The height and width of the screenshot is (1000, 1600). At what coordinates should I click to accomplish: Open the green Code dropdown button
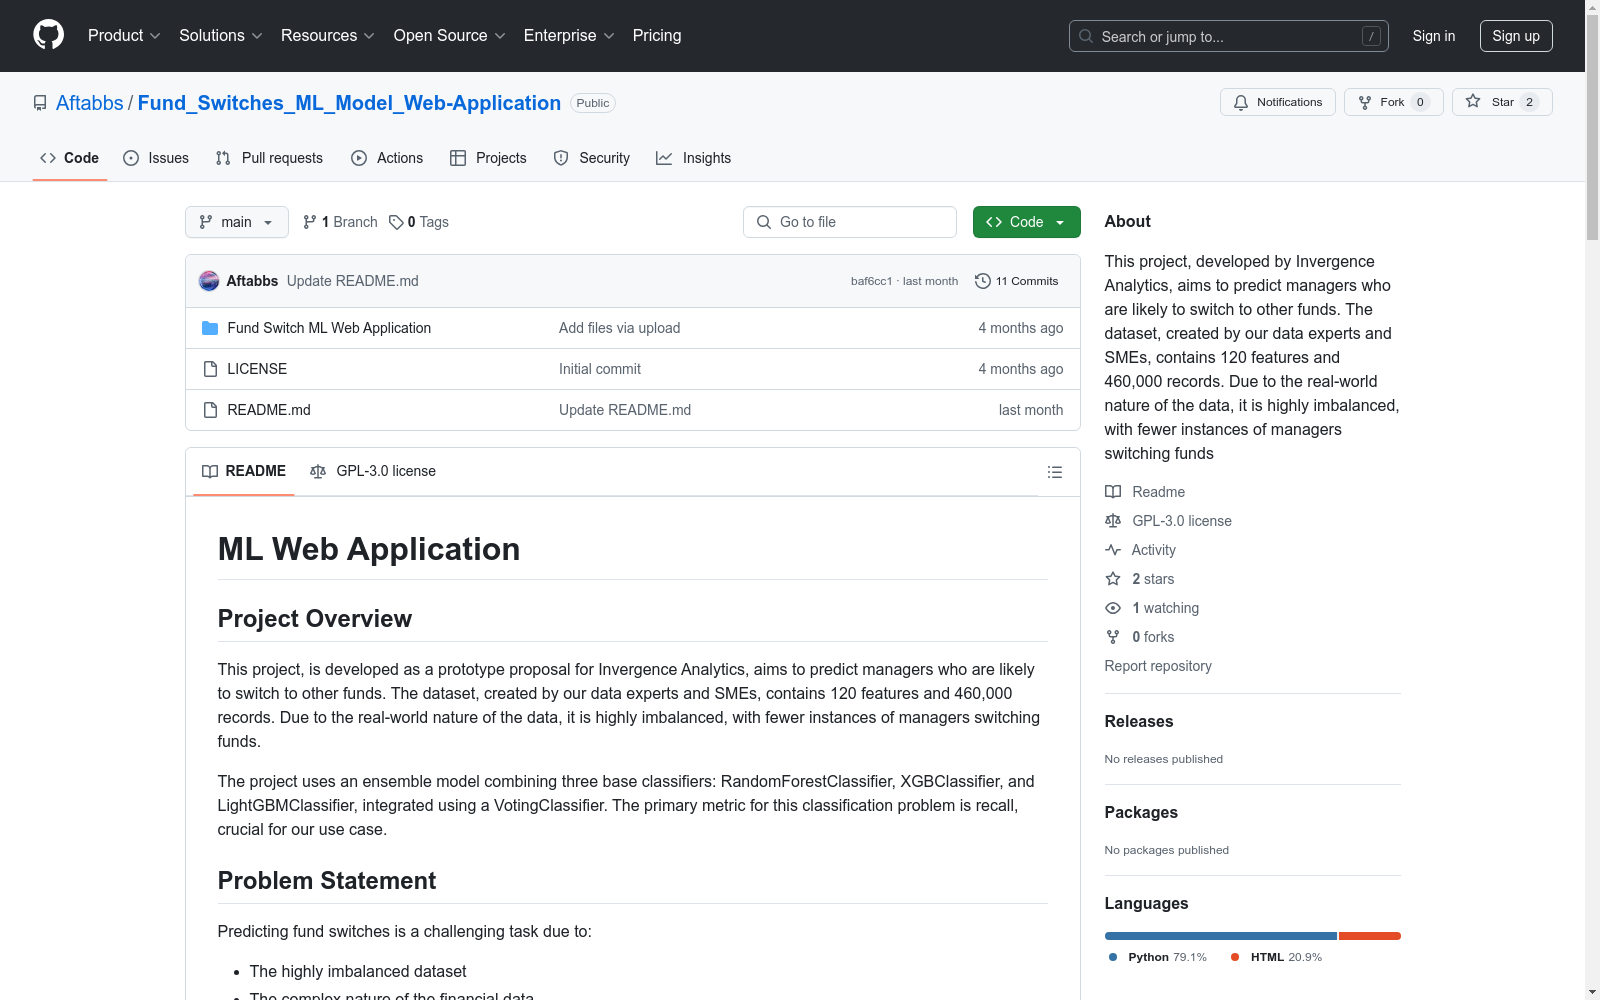[1026, 222]
